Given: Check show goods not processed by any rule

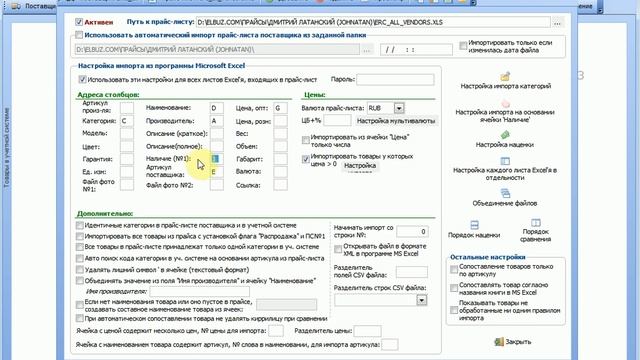Looking at the screenshot, I should coord(454,310).
